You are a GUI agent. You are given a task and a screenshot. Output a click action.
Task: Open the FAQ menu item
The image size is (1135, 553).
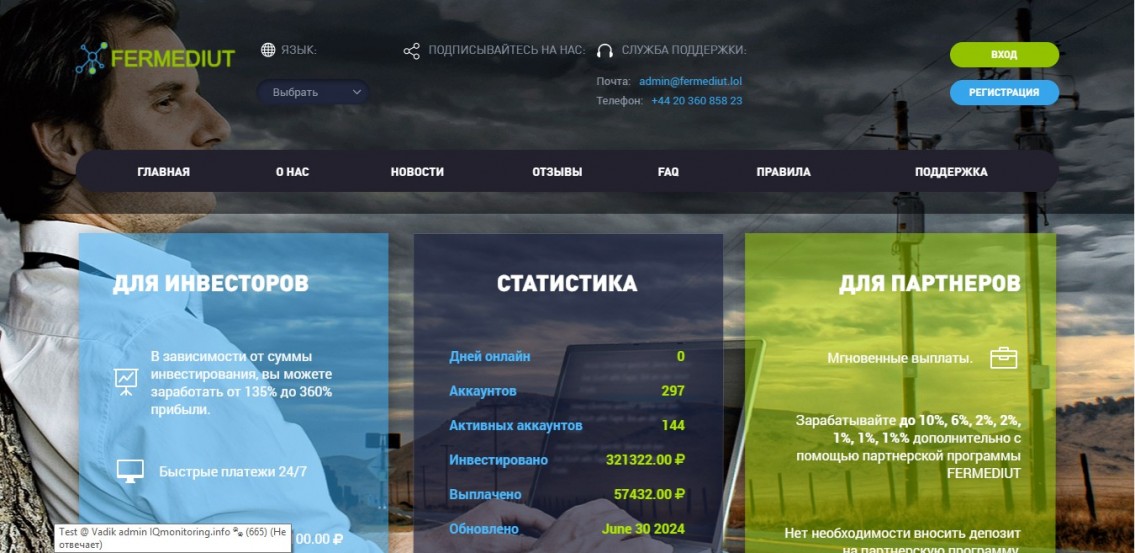[x=668, y=172]
